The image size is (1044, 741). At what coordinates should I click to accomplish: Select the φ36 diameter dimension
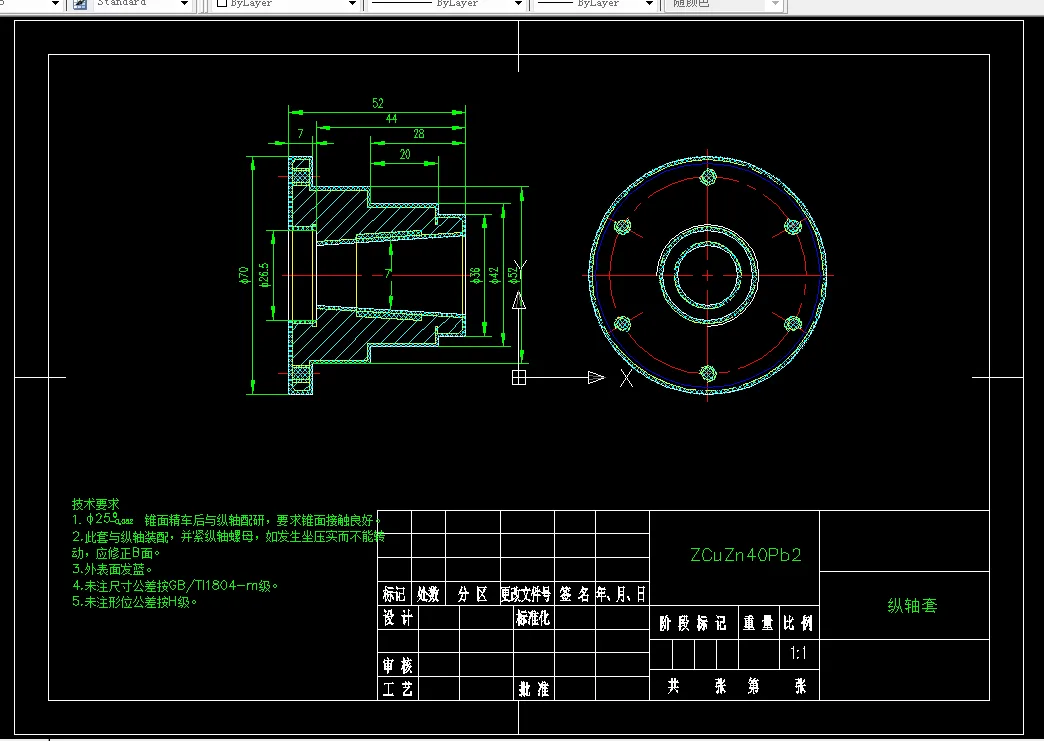475,276
